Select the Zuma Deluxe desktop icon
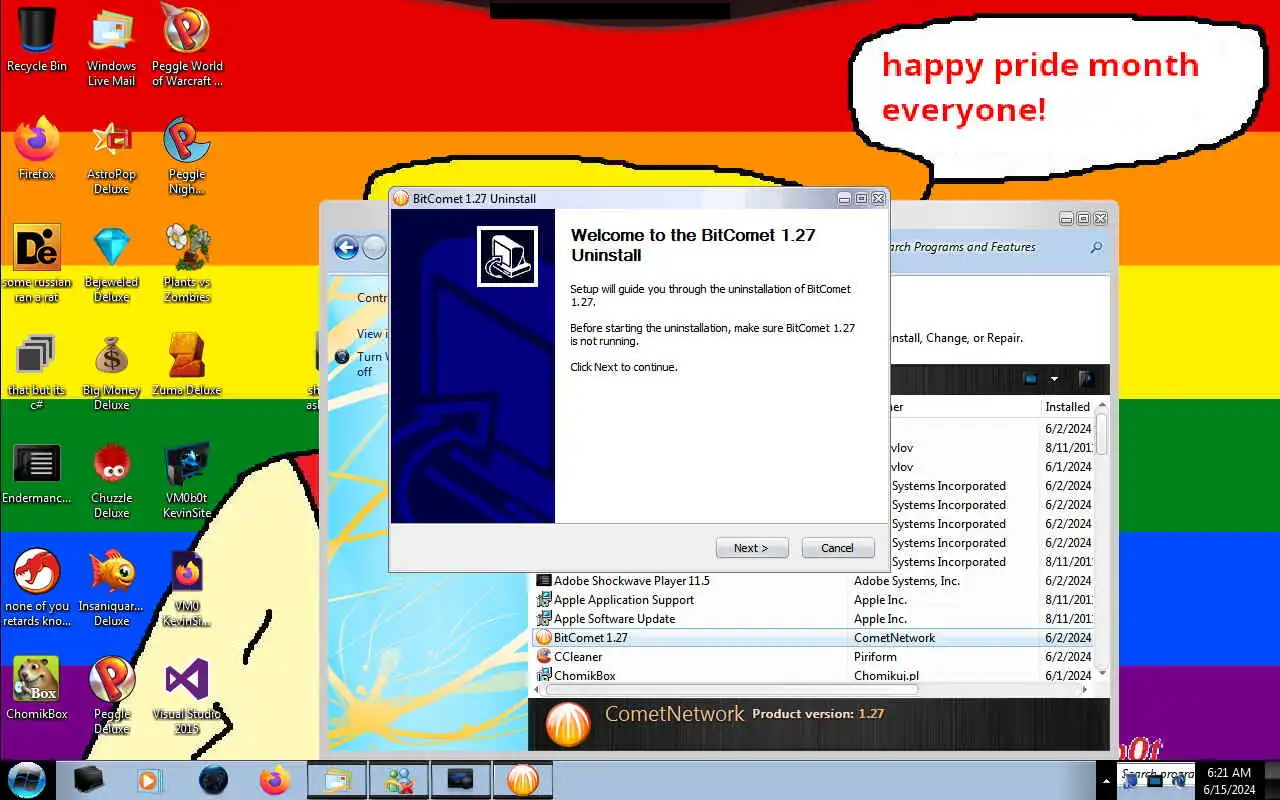1280x800 pixels. point(187,364)
